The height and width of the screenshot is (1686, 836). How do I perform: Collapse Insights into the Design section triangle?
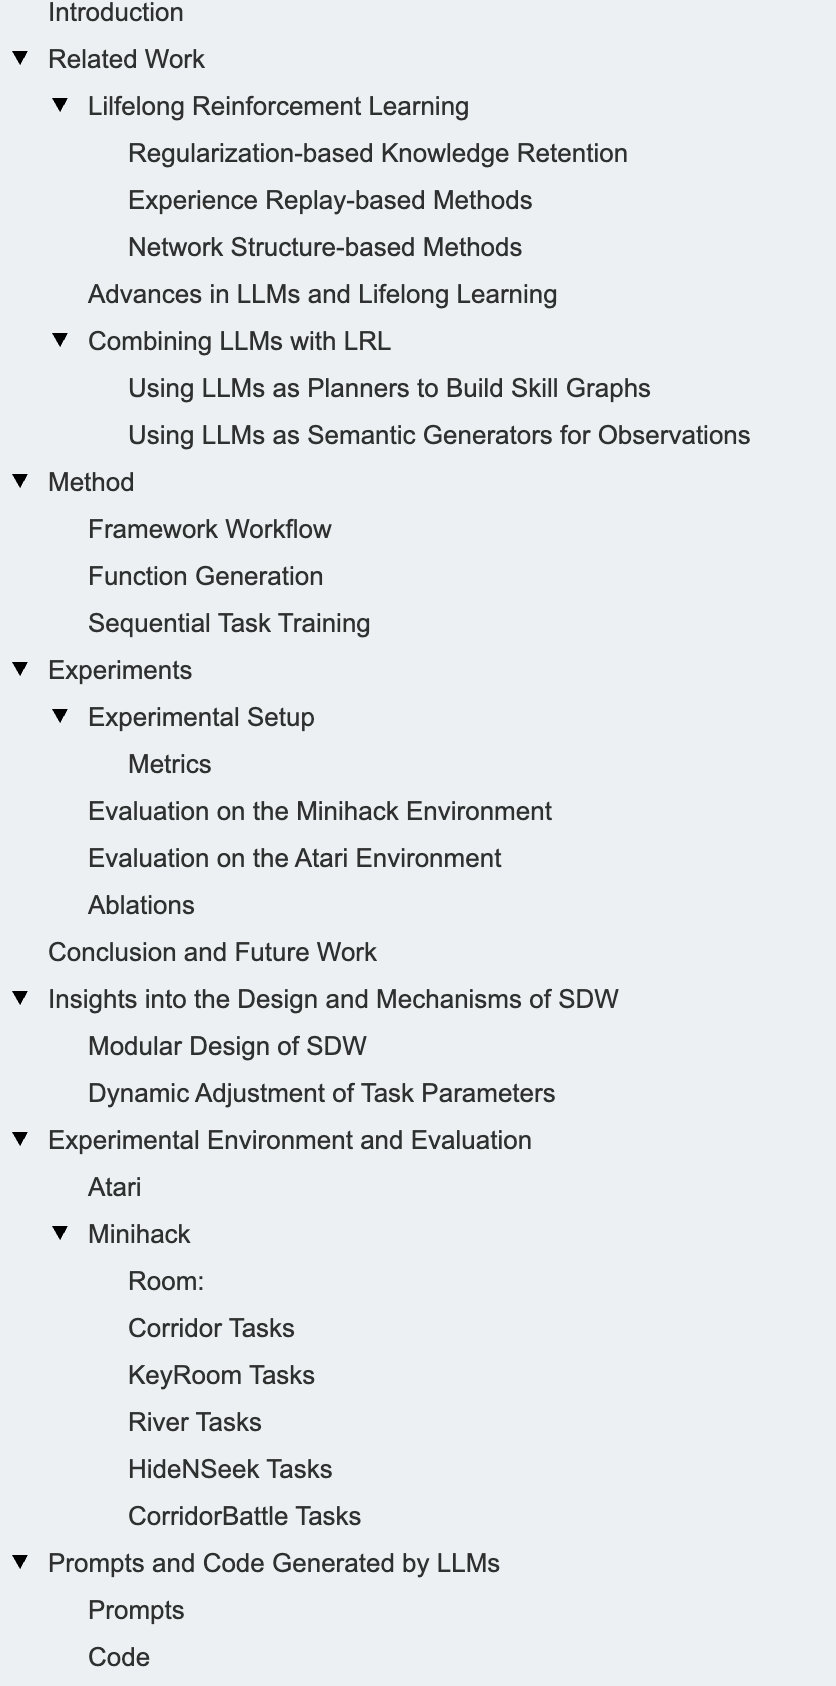tap(20, 998)
